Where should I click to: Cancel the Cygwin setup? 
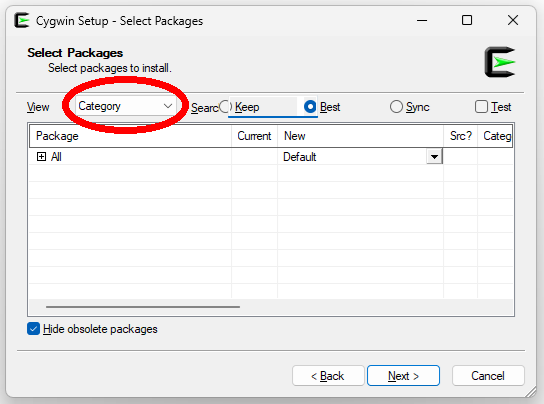pos(488,376)
